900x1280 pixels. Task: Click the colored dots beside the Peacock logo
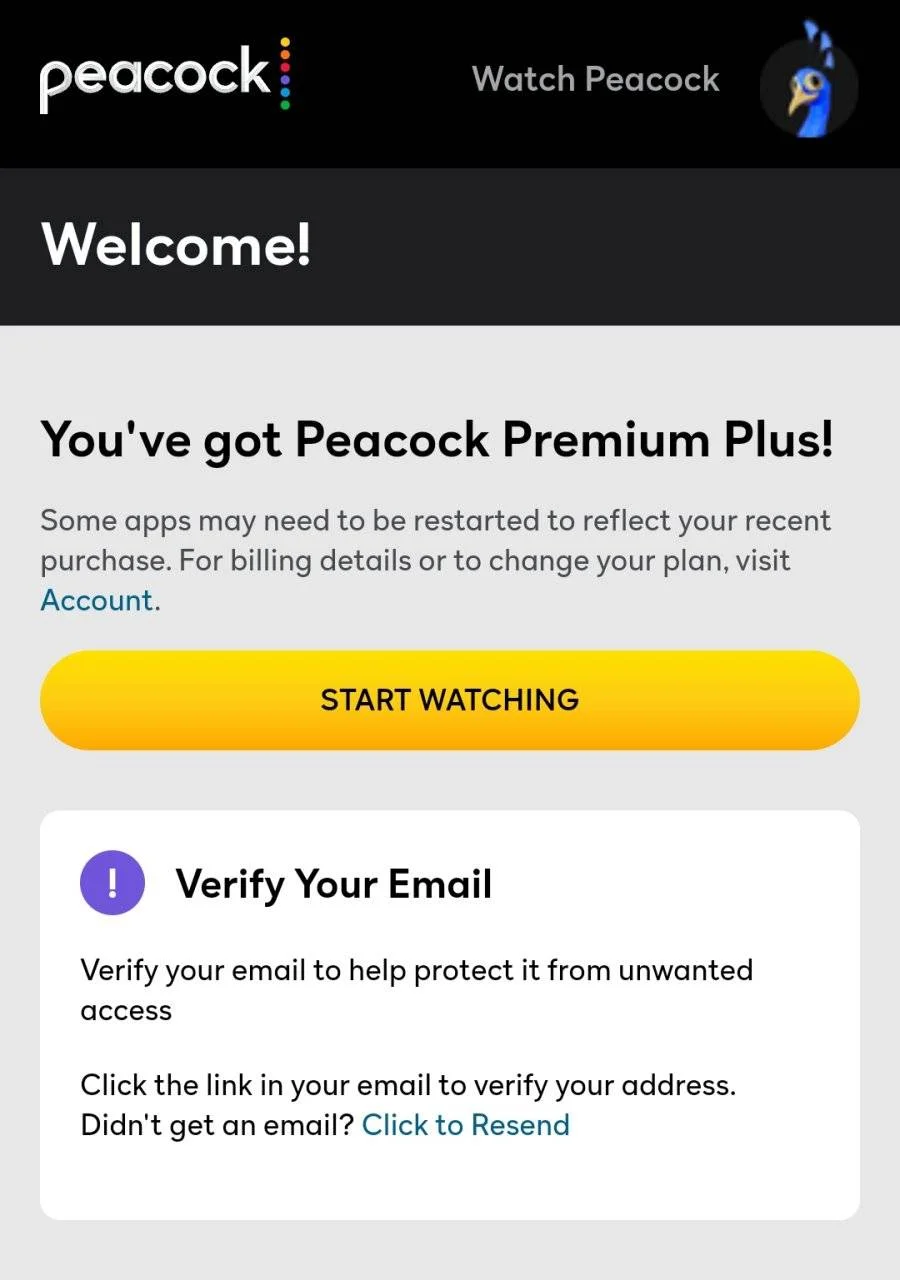pyautogui.click(x=285, y=74)
